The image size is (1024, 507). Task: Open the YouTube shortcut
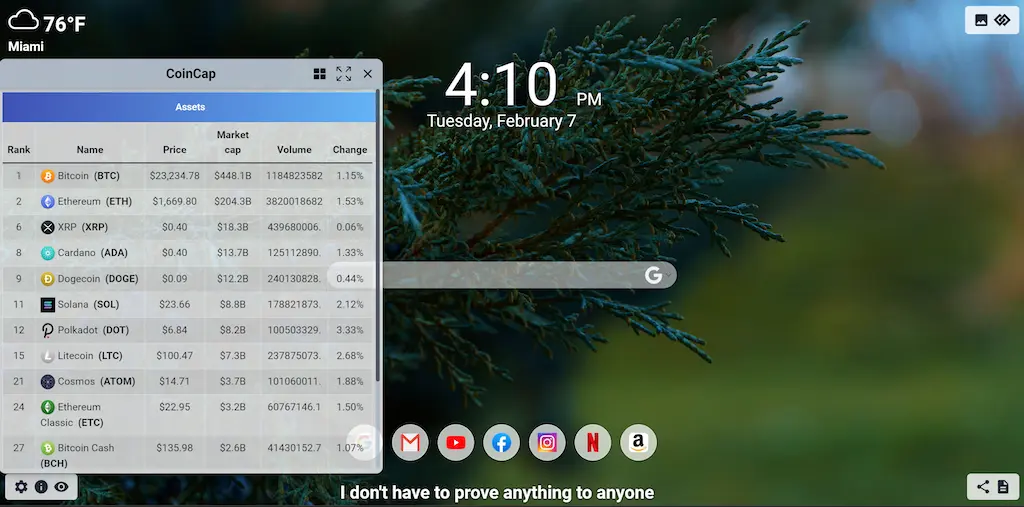456,443
